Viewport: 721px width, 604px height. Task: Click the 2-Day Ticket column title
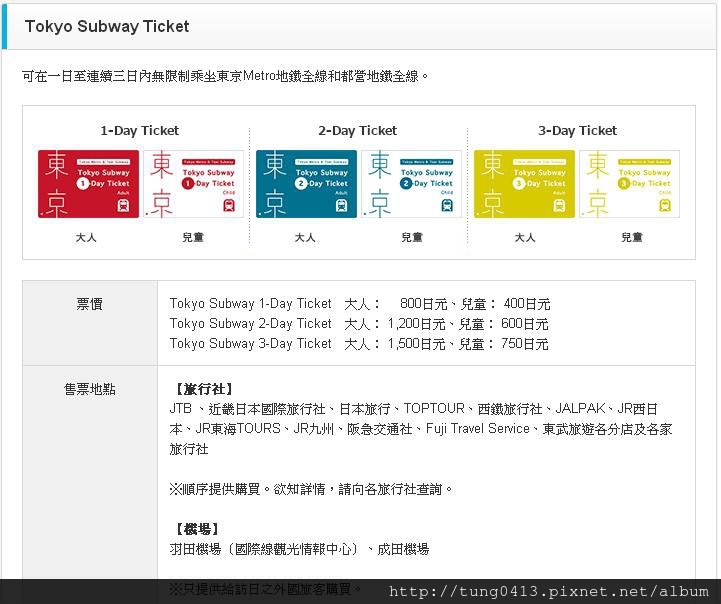click(357, 131)
